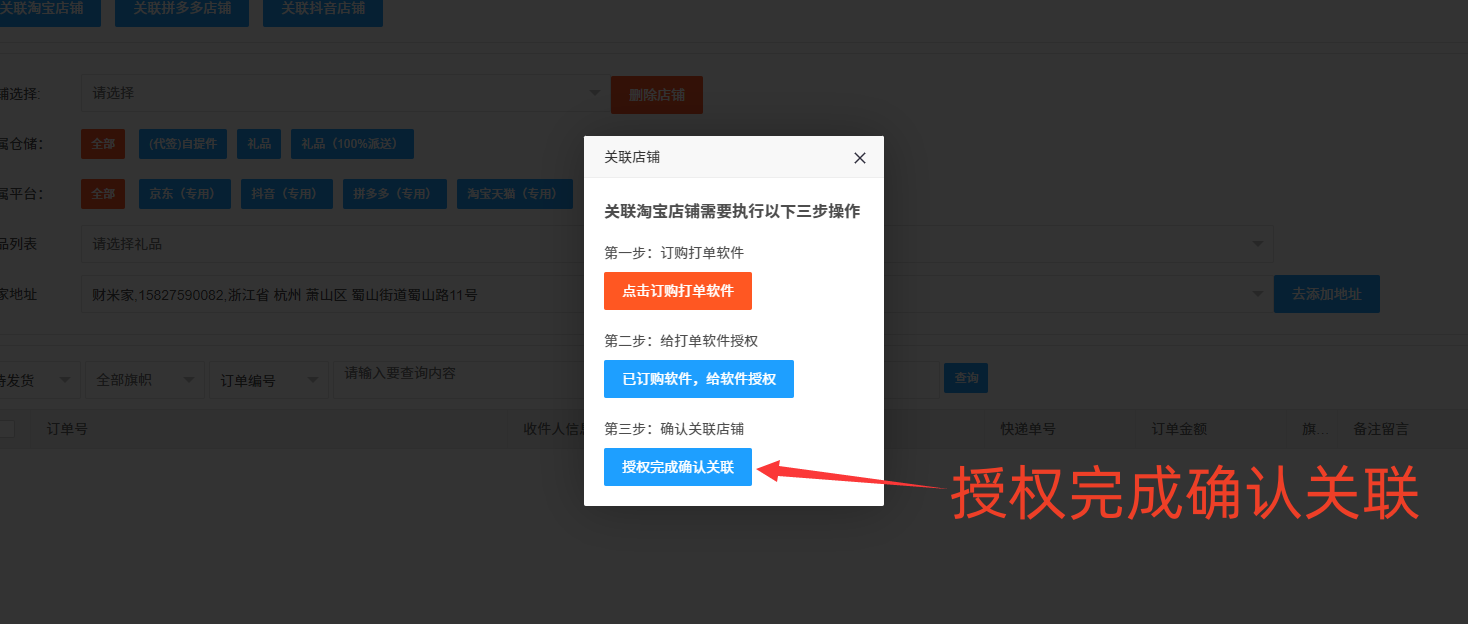Open the 关联拼多多店铺 tab button

point(182,9)
